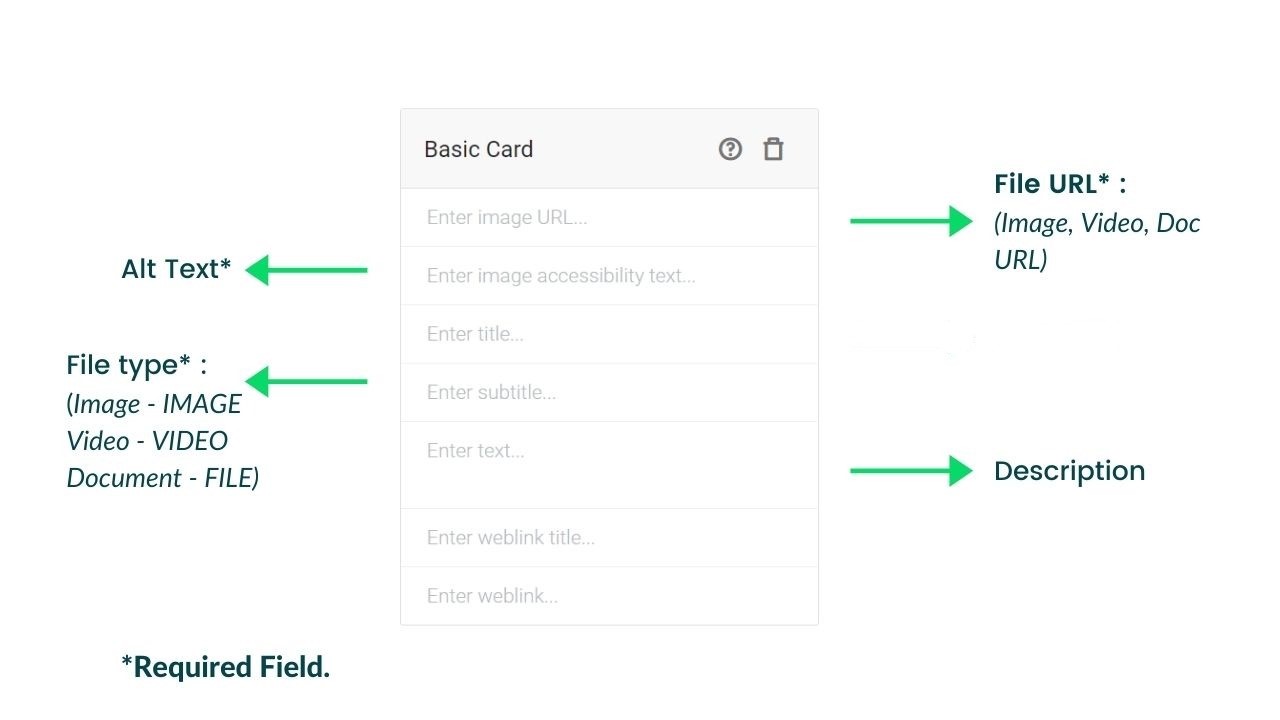Click the Alt Text* annotation label
Screen dimensions: 1280x720
(x=176, y=269)
